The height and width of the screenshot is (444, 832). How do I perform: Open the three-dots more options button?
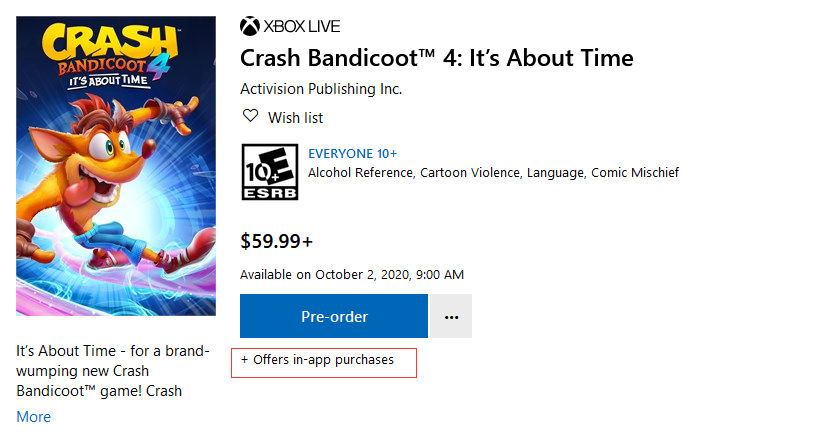click(x=451, y=316)
